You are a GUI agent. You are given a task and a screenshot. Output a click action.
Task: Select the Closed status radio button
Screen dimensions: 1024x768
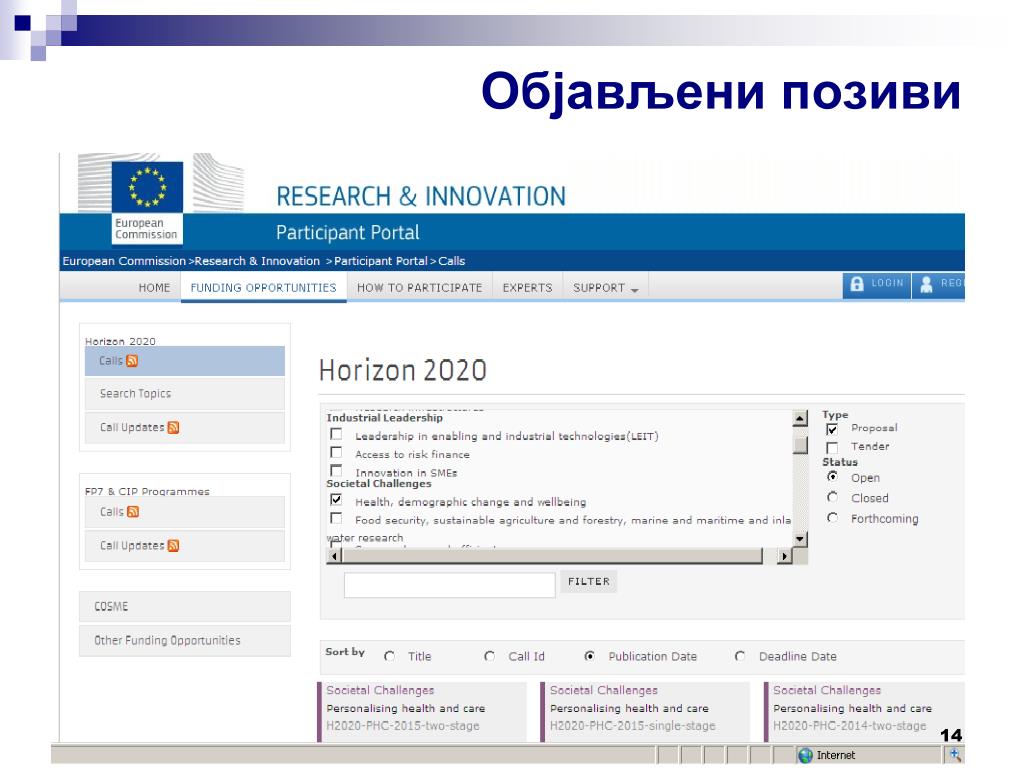833,498
